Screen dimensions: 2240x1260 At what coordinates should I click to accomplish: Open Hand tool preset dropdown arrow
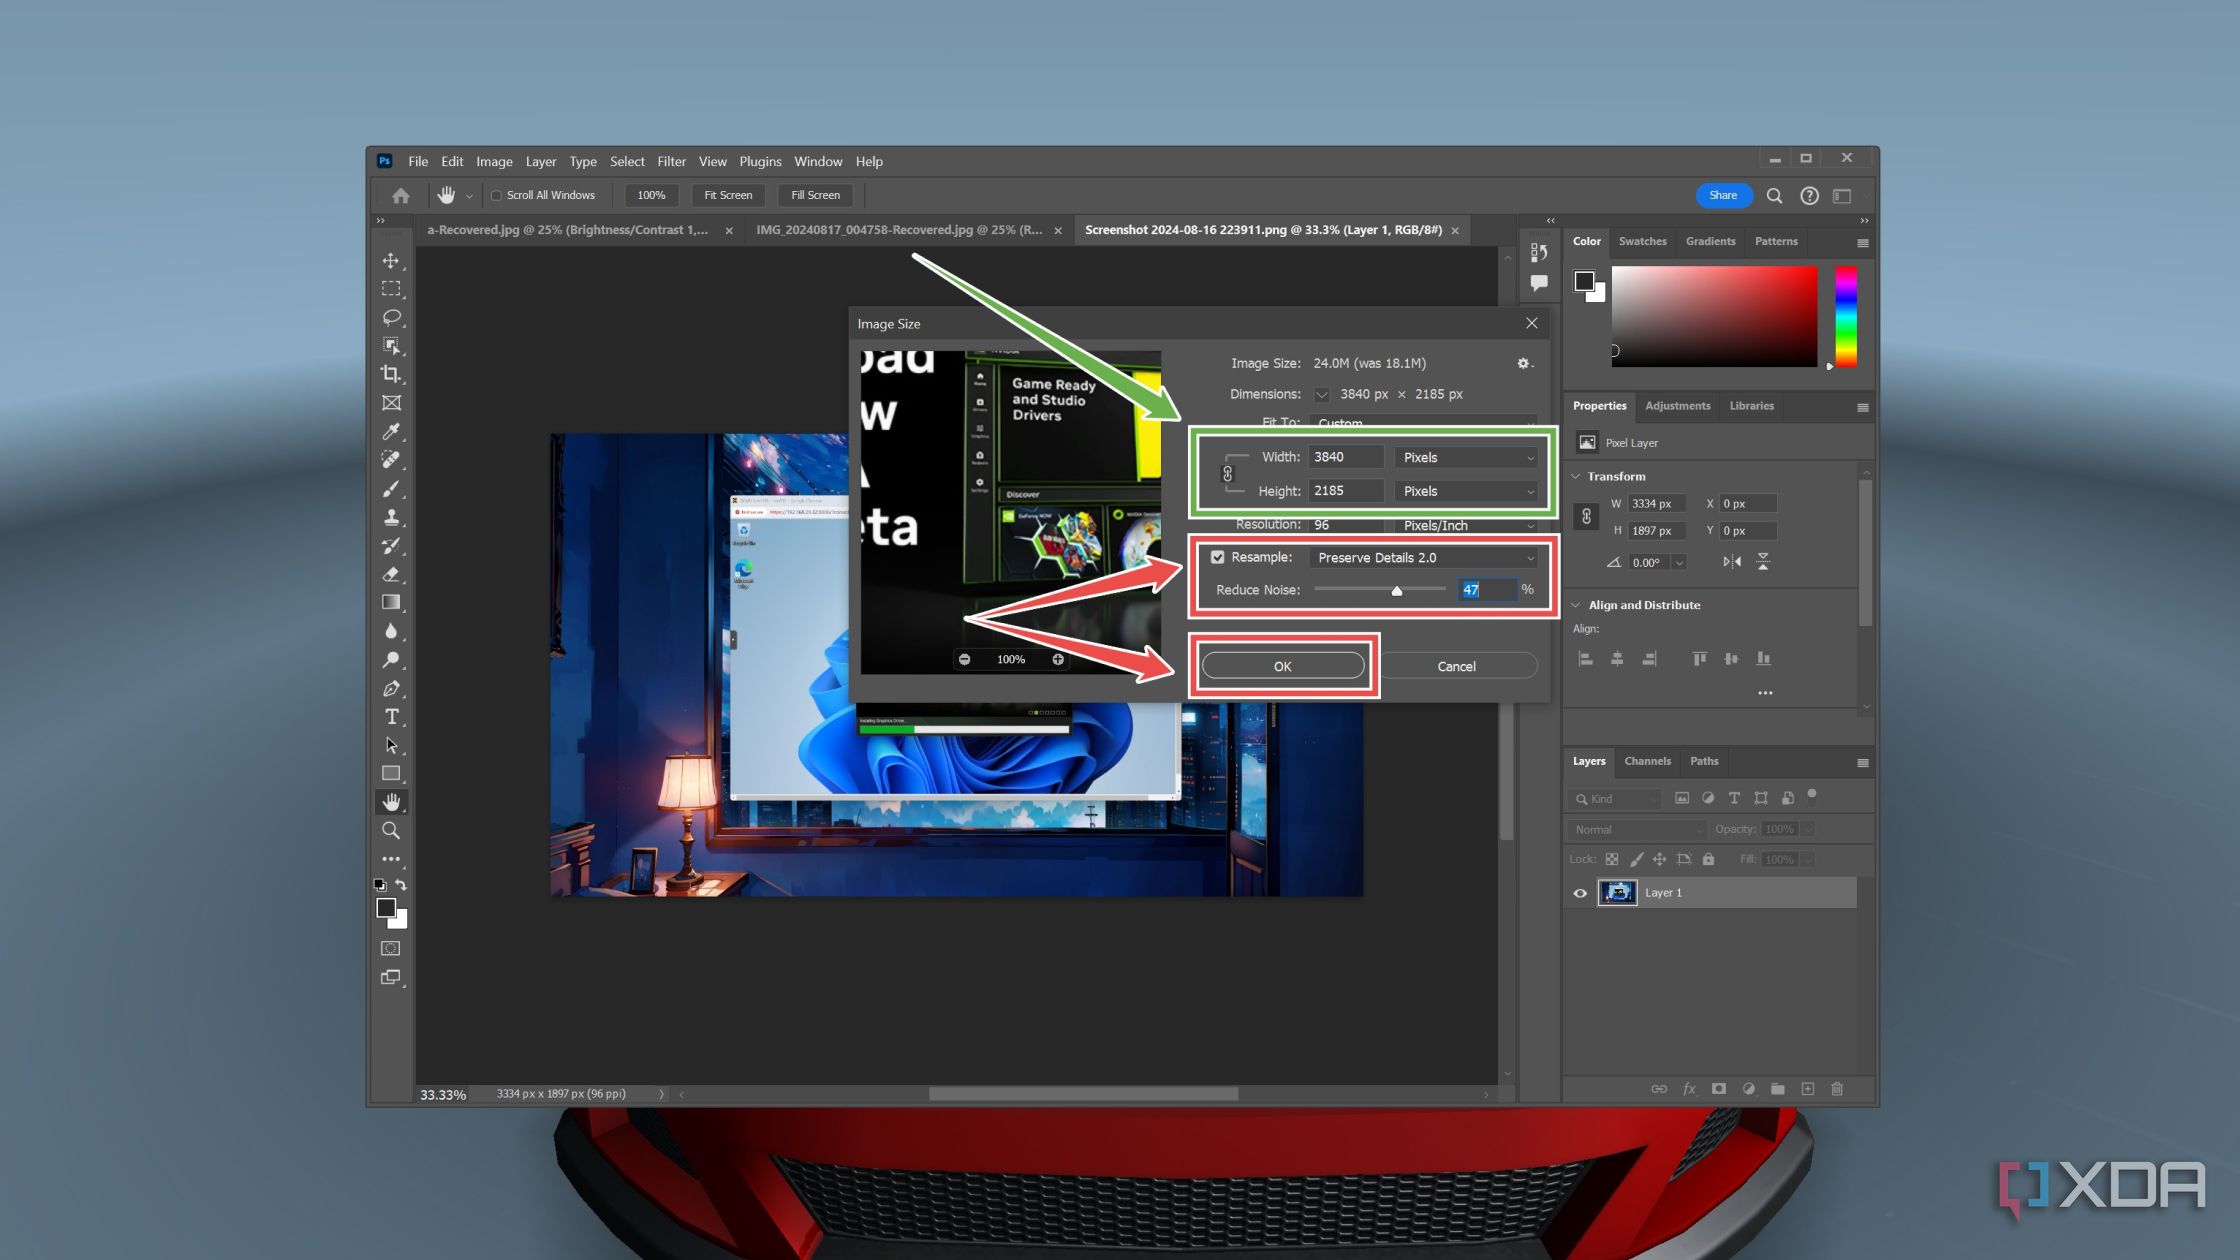pyautogui.click(x=469, y=196)
